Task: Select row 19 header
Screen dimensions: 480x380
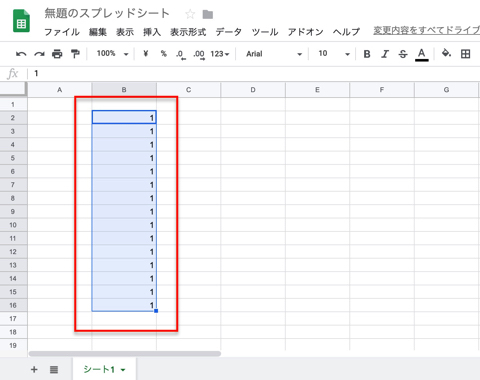Action: [13, 345]
